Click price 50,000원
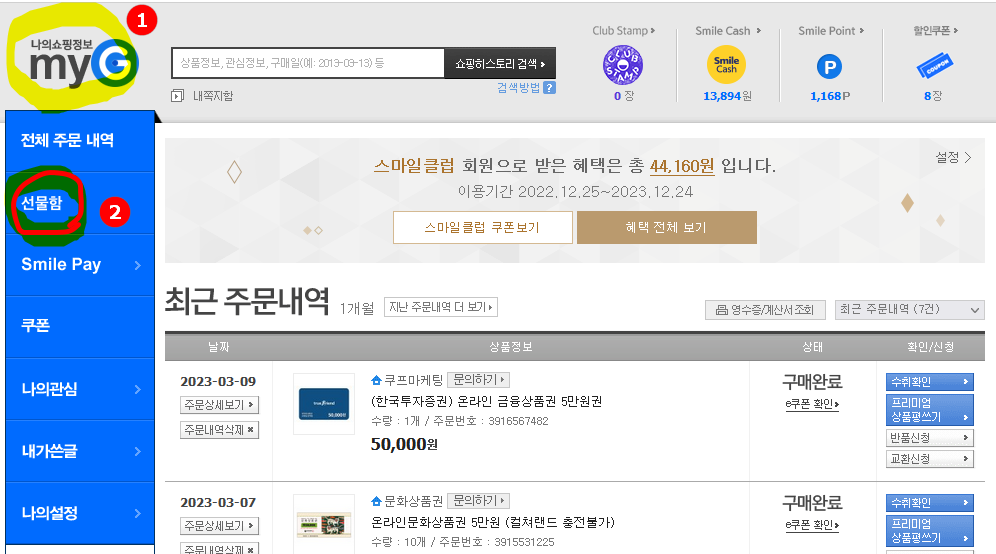This screenshot has width=996, height=554. pyautogui.click(x=404, y=444)
